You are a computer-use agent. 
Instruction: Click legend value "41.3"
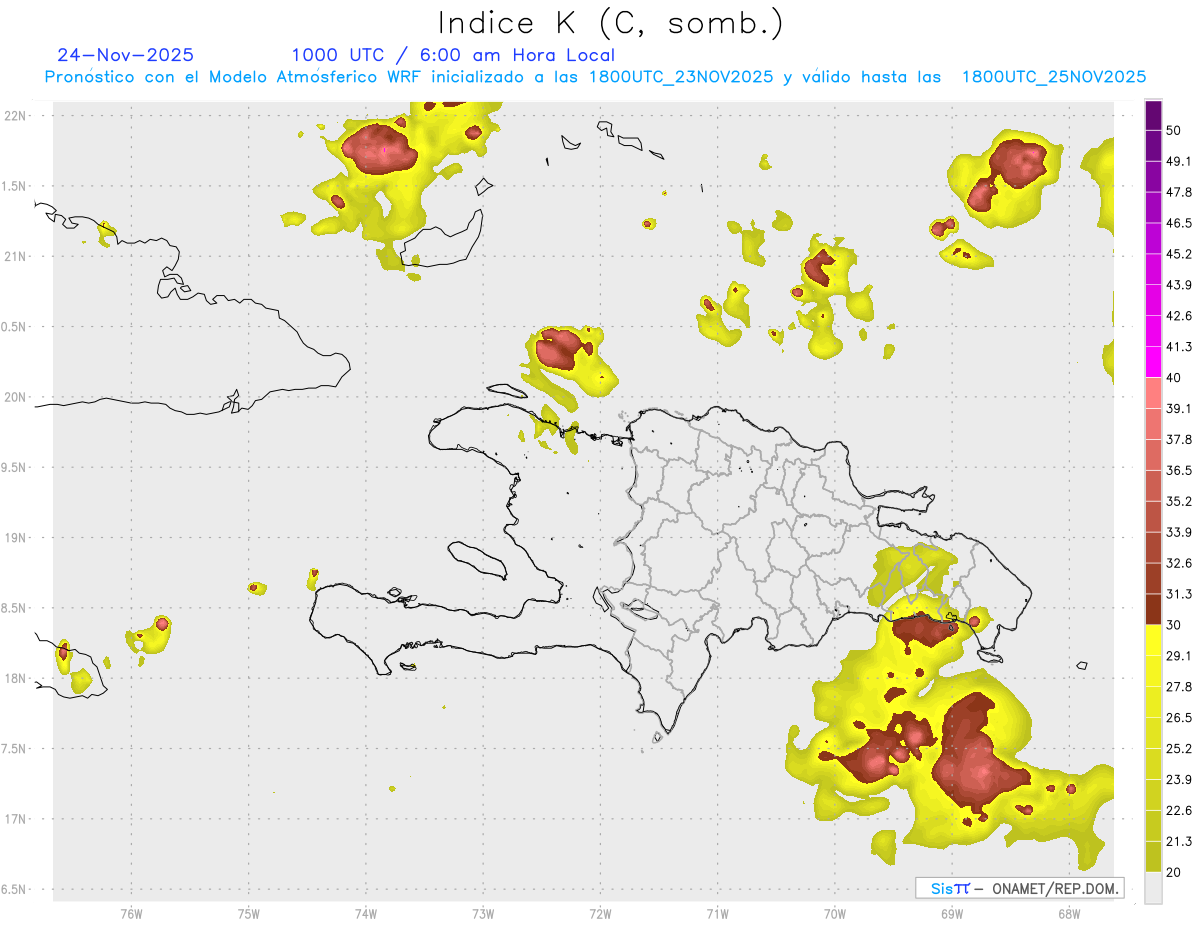[1179, 347]
